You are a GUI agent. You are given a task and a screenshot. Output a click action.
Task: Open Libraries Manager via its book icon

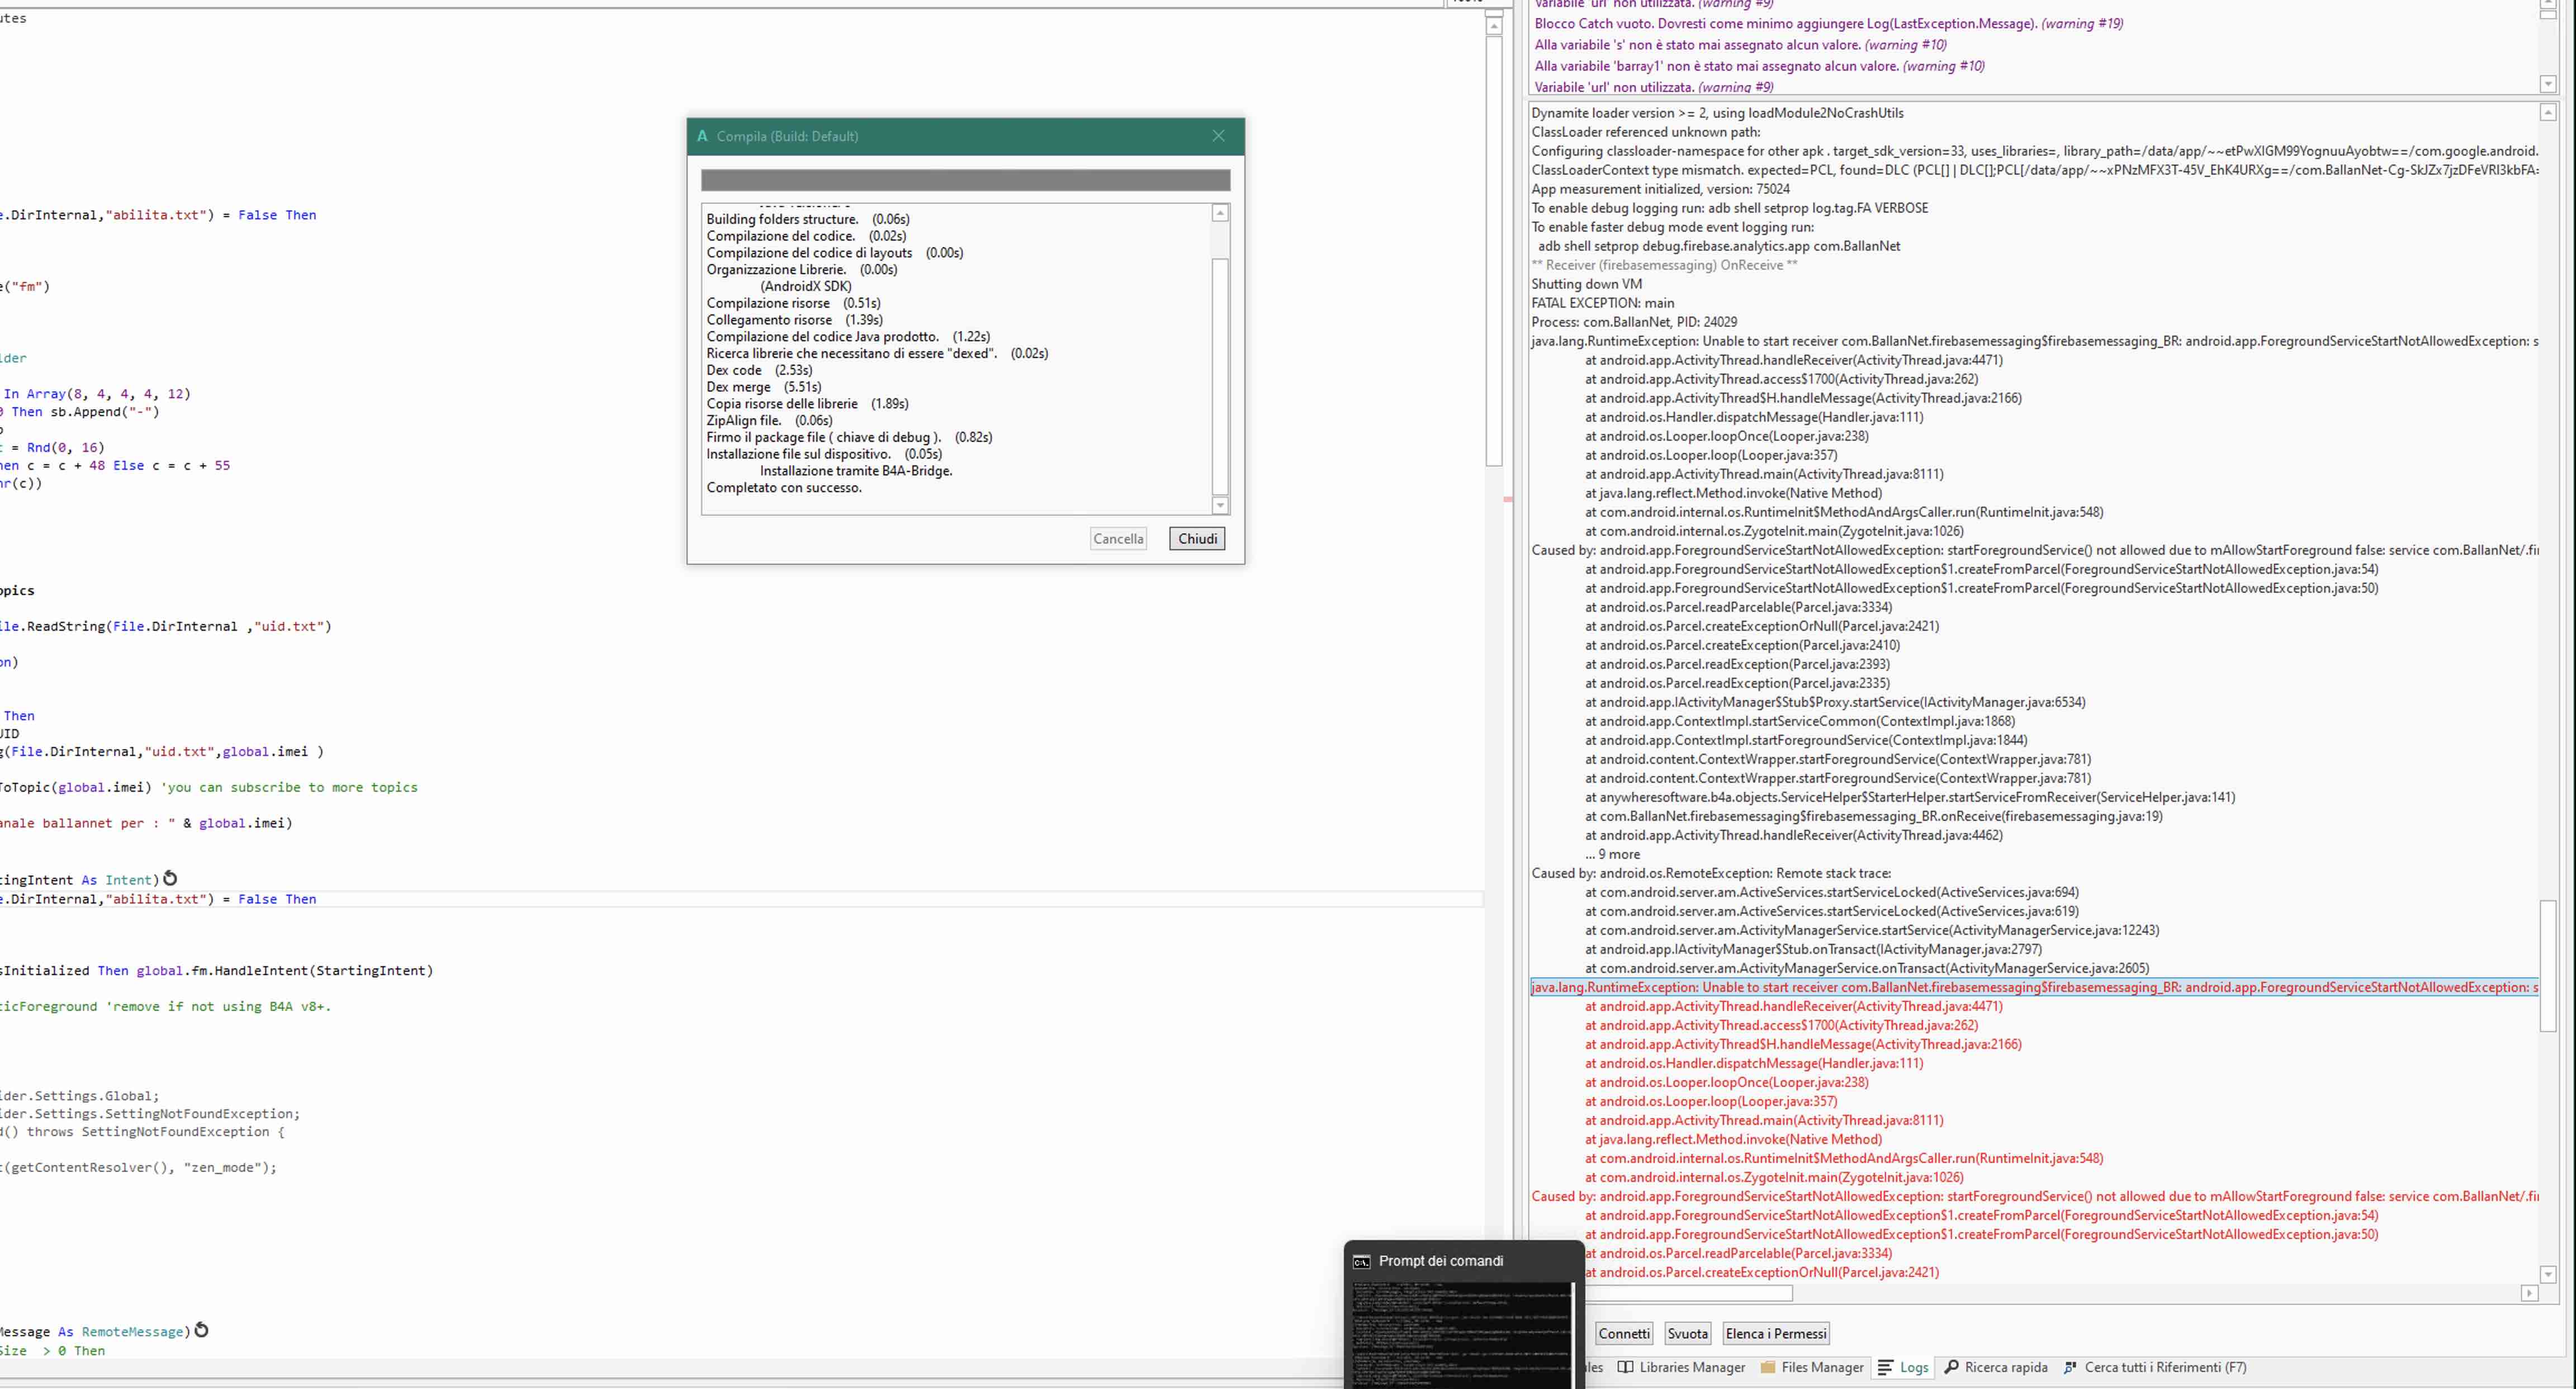pos(1625,1367)
